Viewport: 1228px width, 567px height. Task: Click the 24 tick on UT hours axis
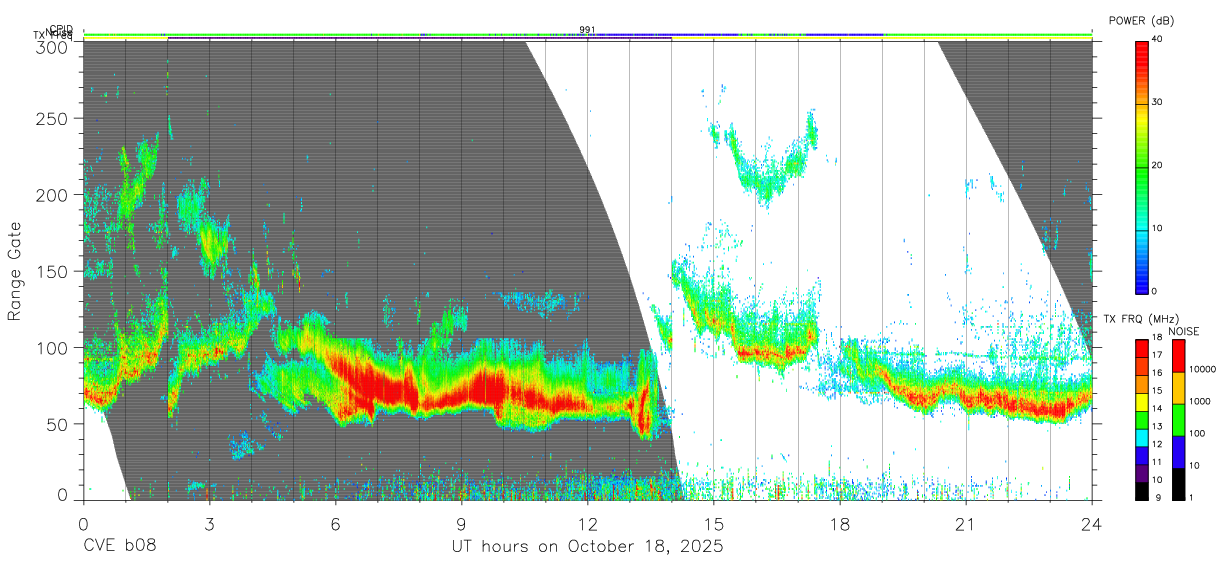click(x=1092, y=523)
